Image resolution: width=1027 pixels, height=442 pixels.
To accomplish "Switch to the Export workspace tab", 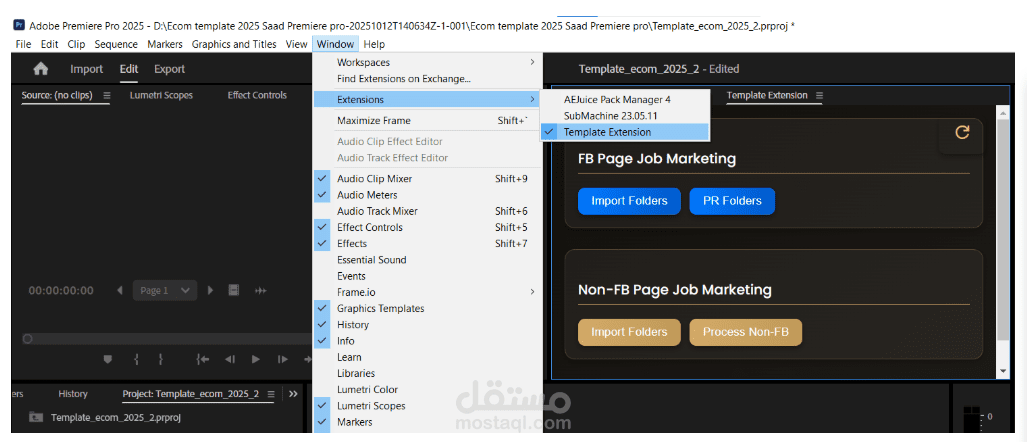I will [170, 69].
